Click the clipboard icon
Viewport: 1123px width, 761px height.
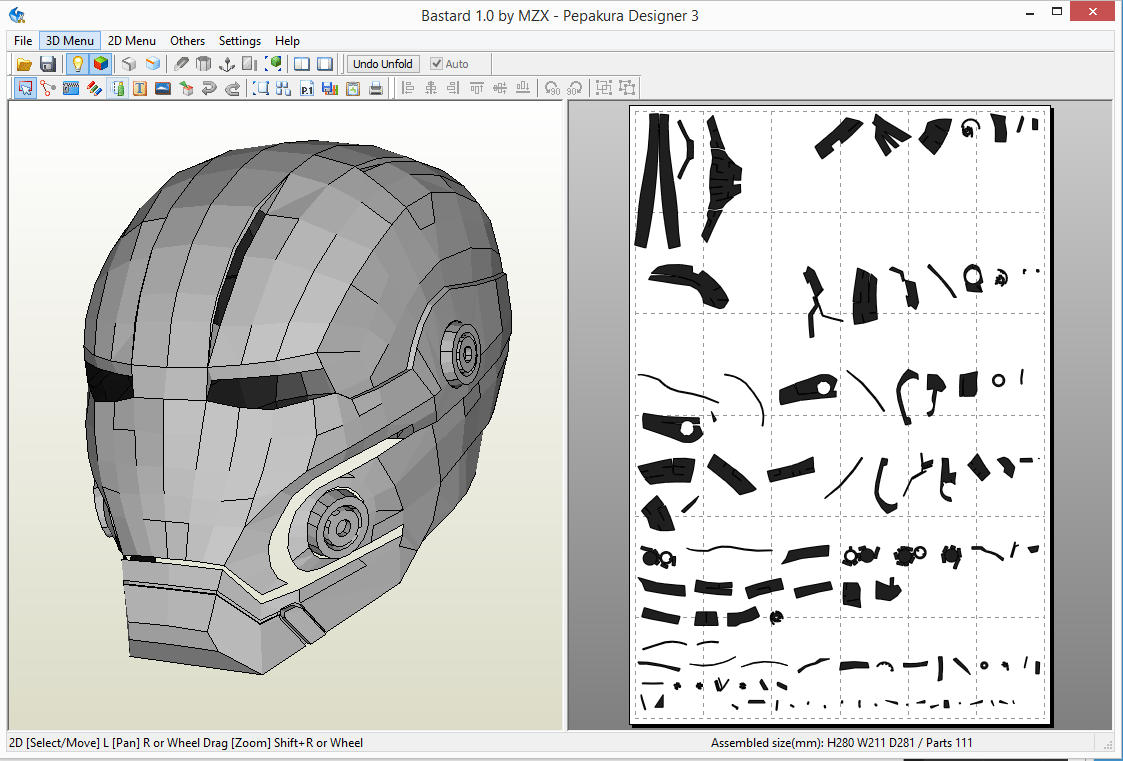pyautogui.click(x=352, y=88)
